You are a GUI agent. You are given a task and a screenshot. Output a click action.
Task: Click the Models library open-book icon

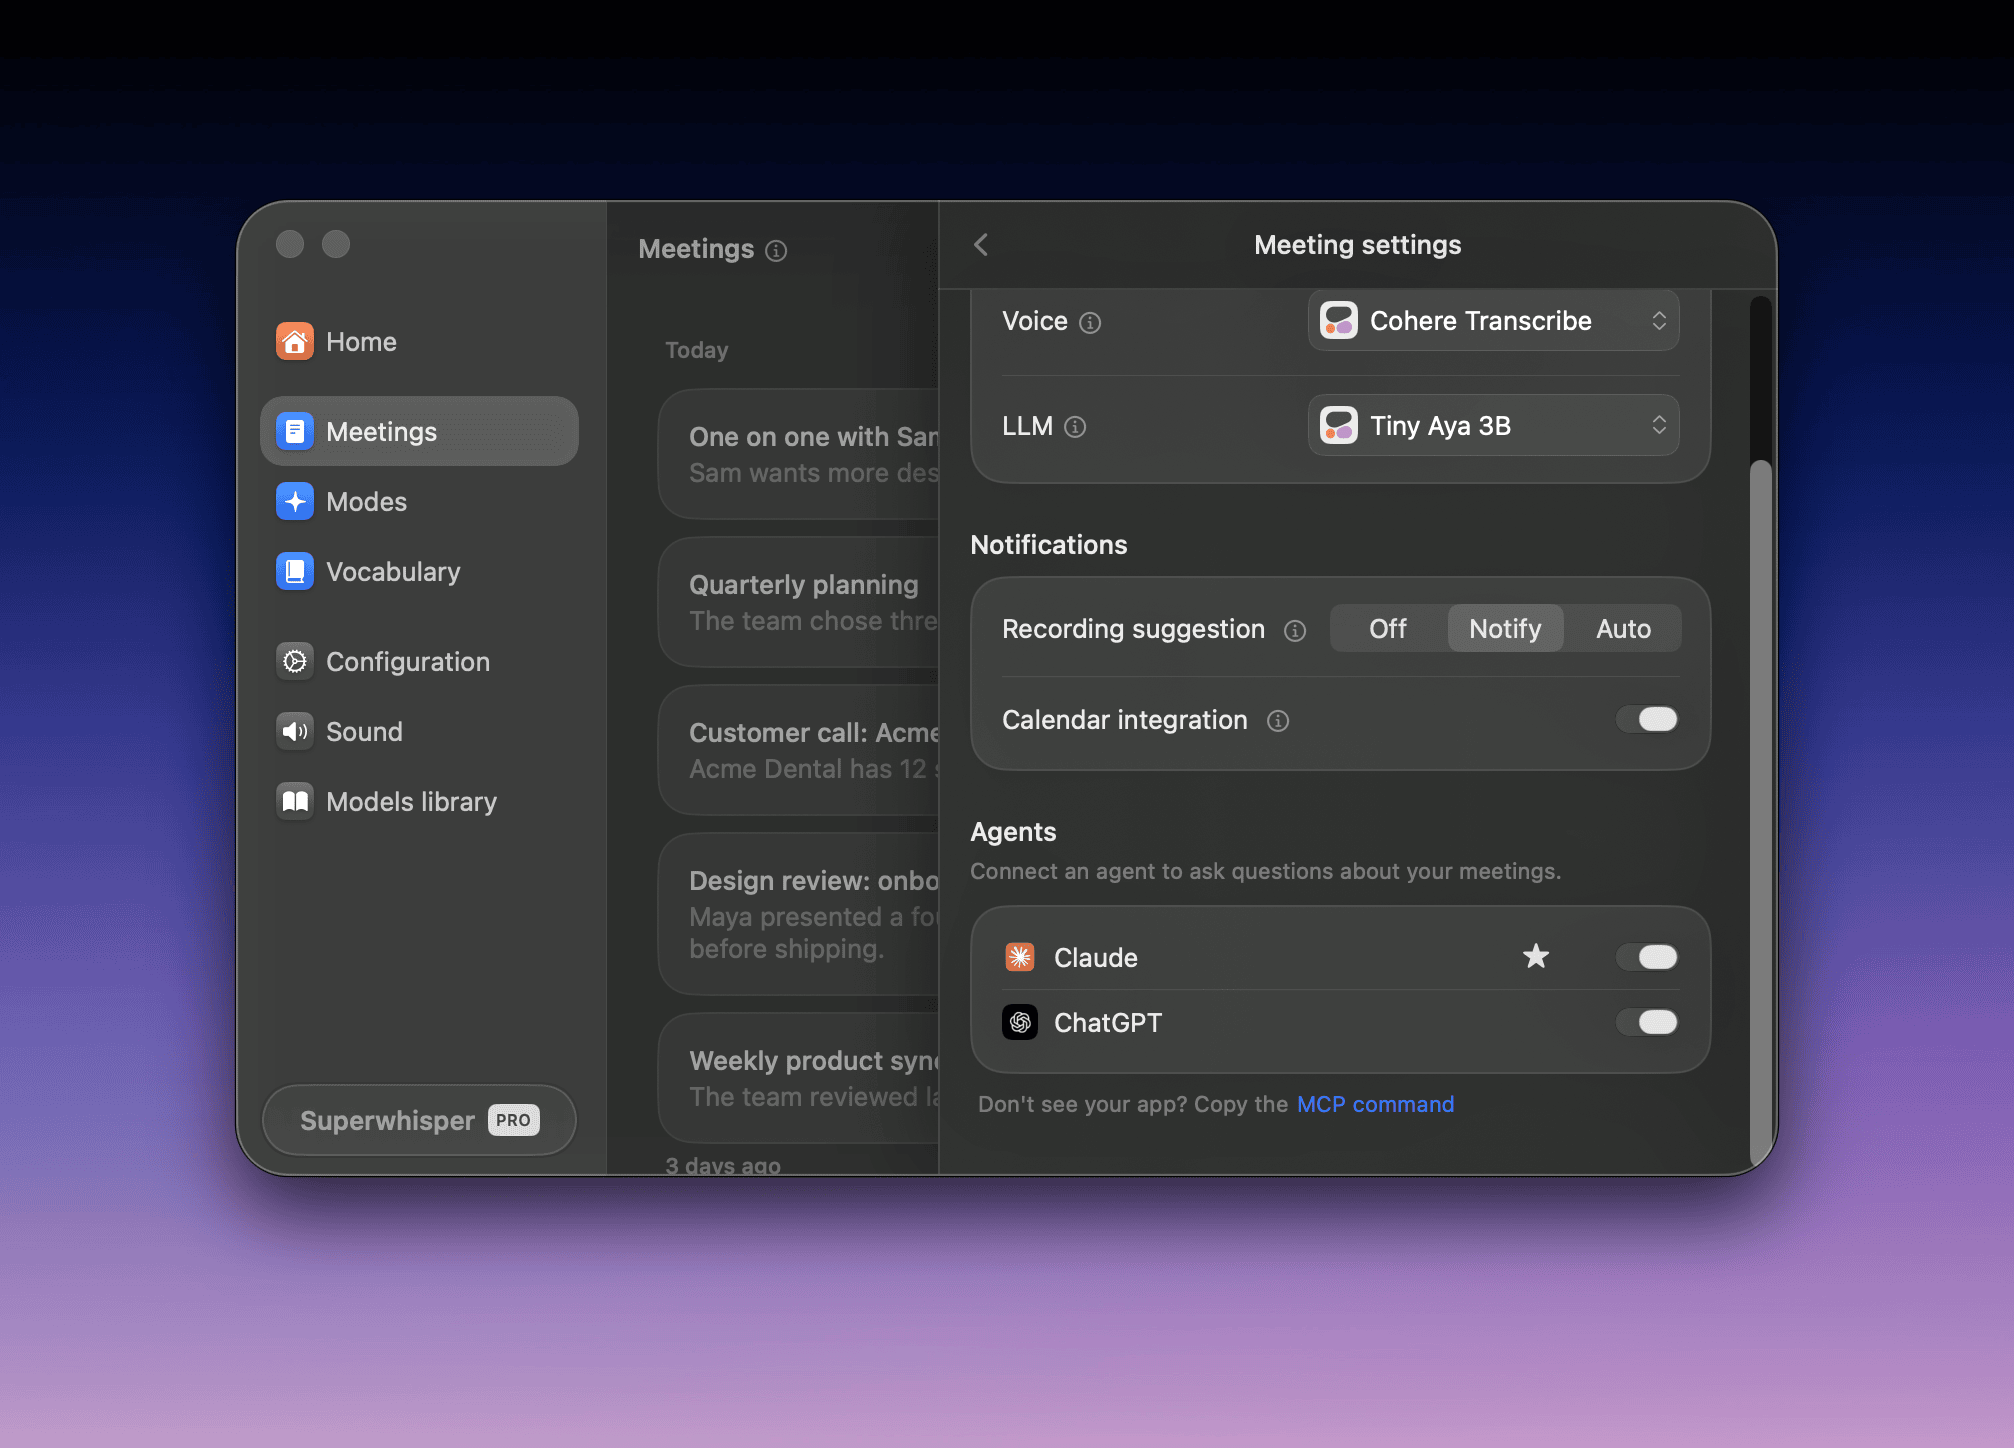pos(294,802)
